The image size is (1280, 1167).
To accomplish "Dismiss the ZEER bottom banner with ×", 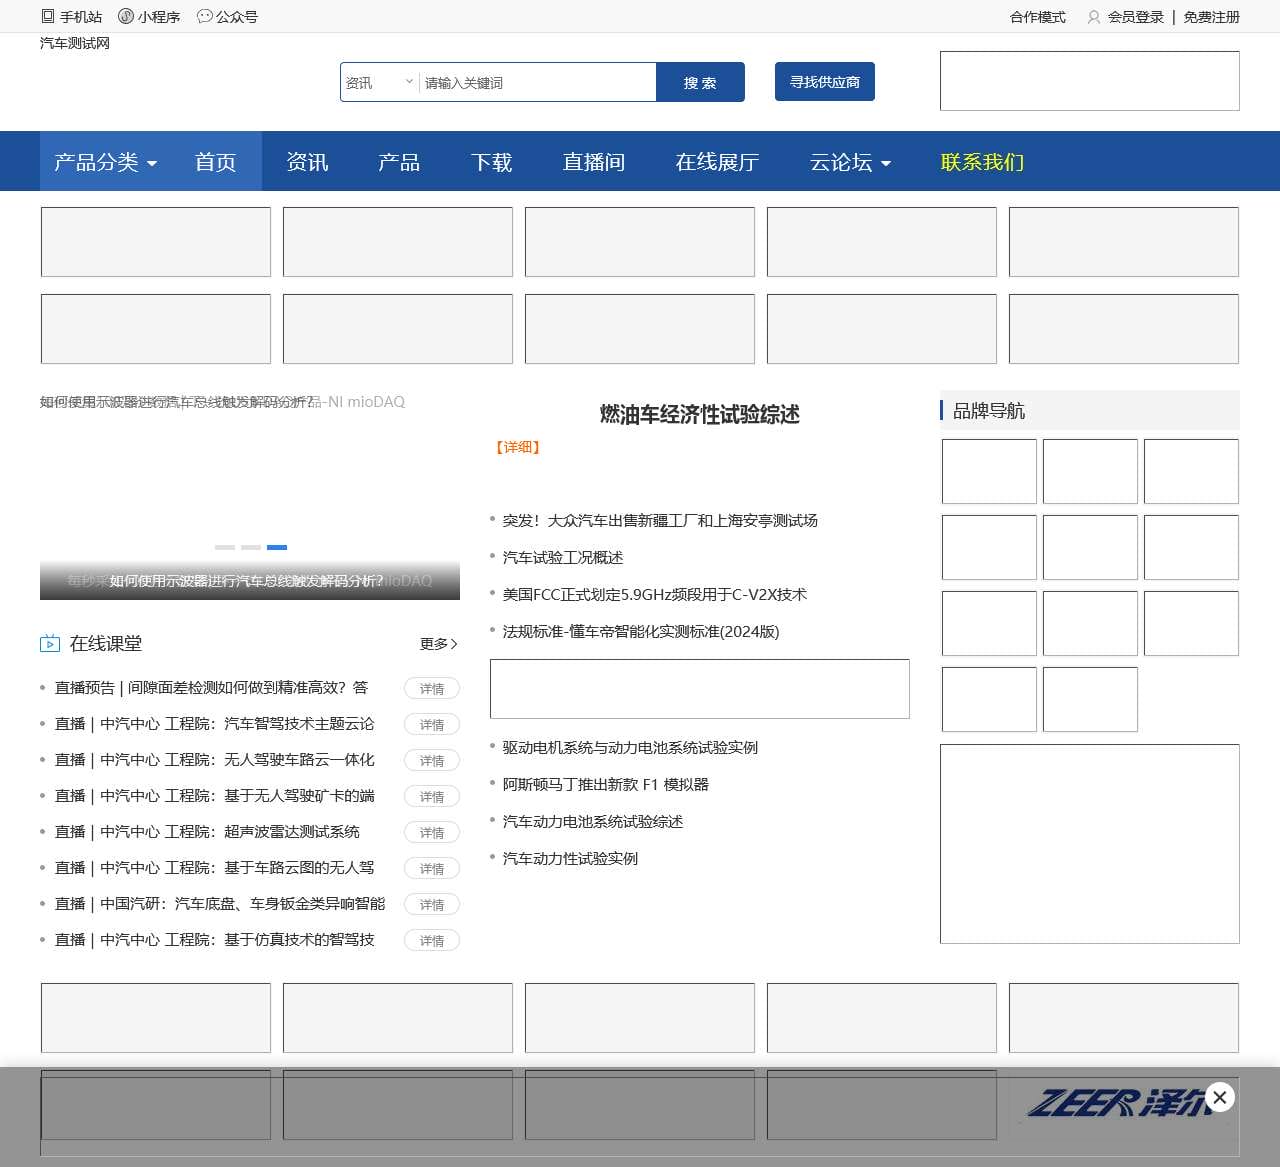I will coord(1219,1097).
